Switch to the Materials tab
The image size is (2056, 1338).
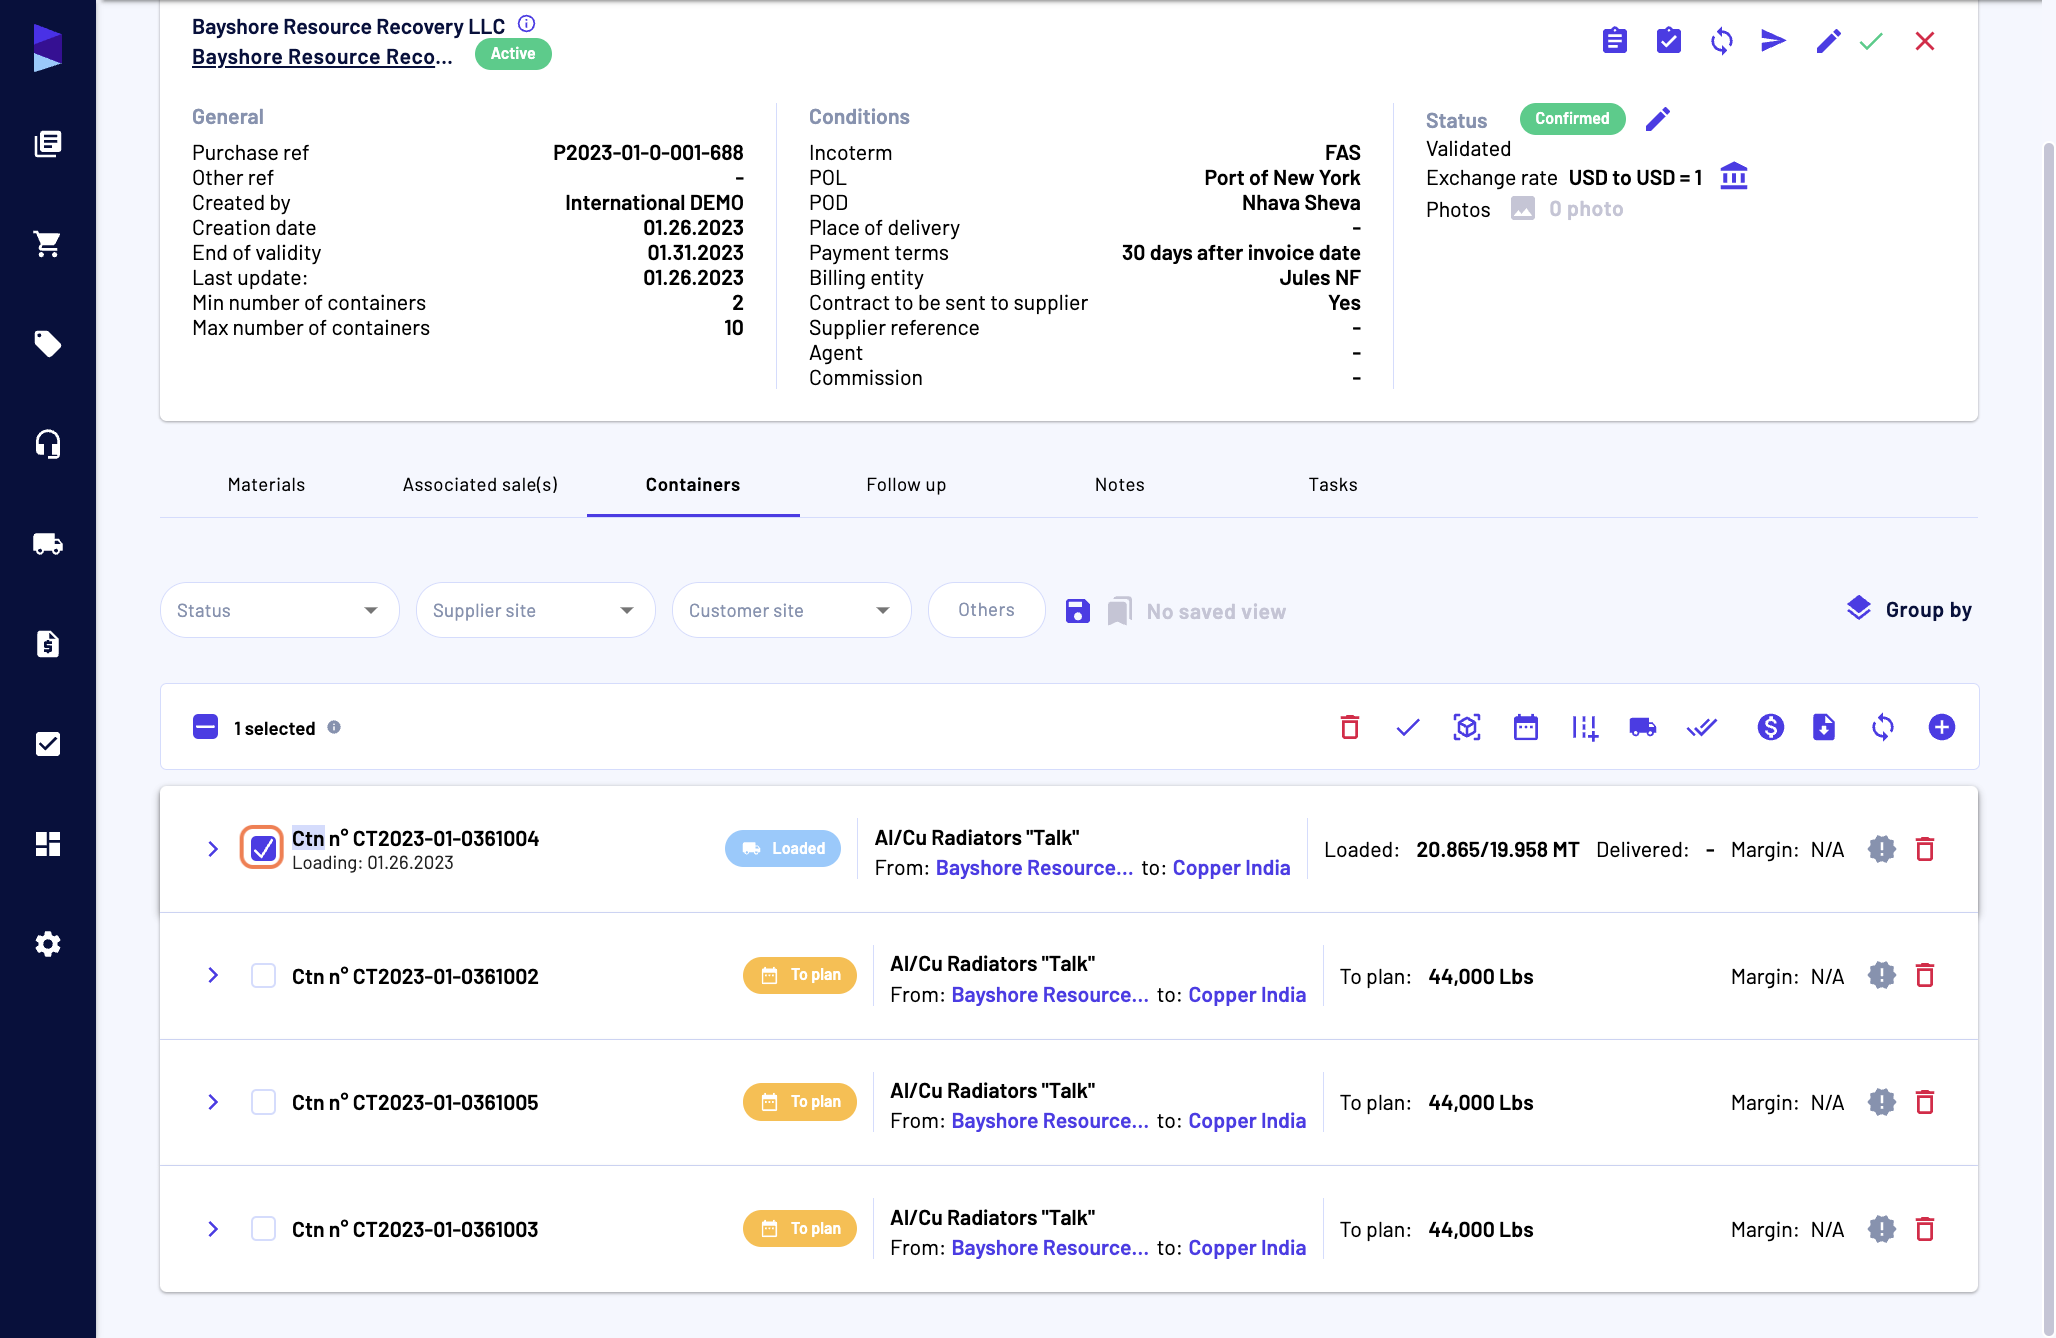click(x=266, y=485)
